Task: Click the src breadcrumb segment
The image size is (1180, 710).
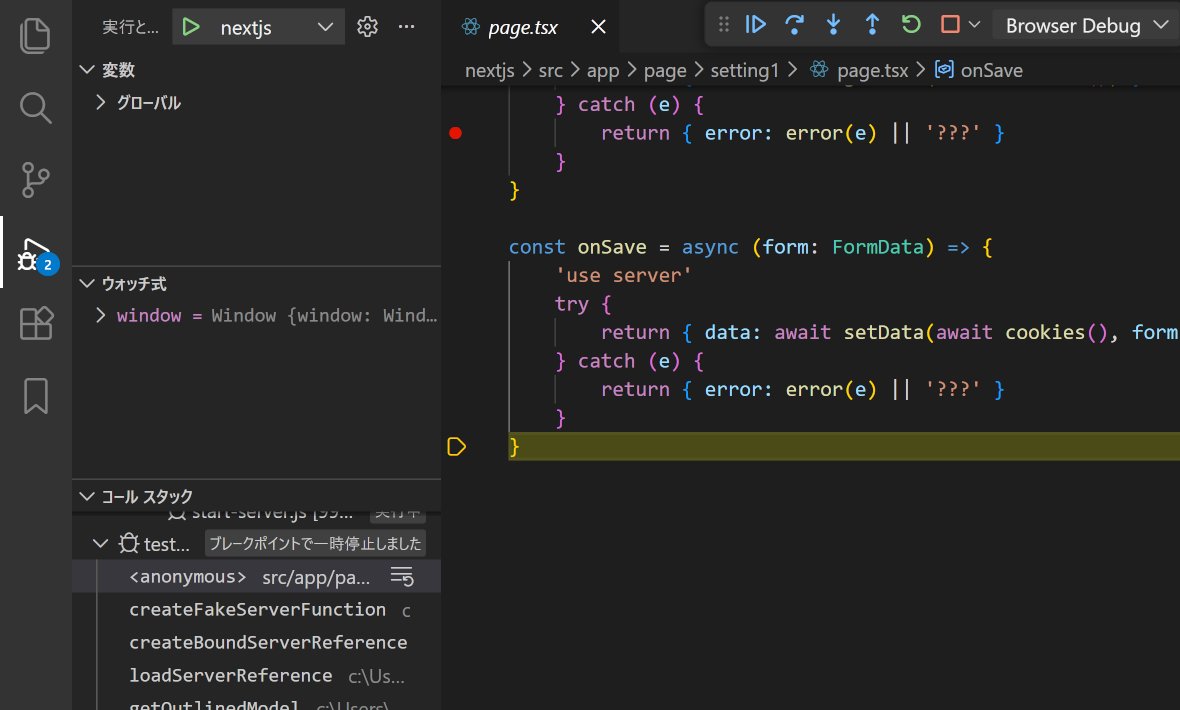Action: (550, 70)
